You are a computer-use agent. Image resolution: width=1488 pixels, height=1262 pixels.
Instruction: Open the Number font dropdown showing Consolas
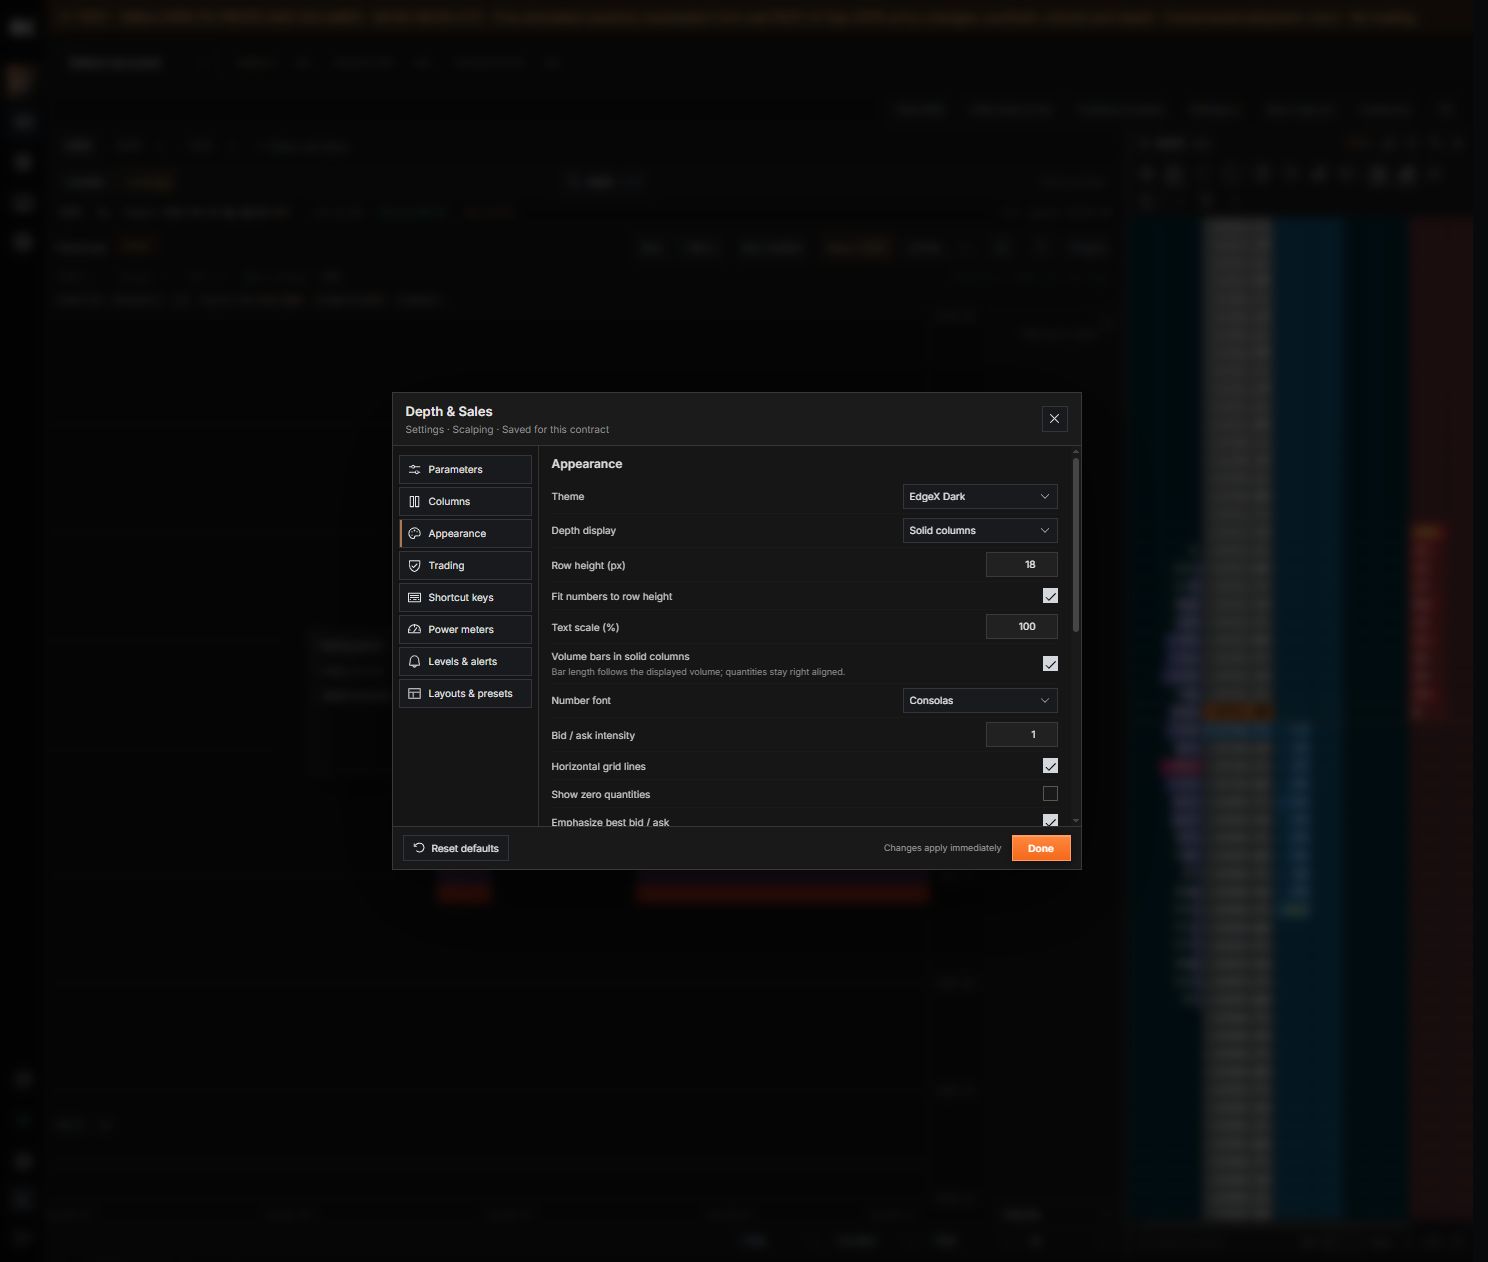coord(980,701)
